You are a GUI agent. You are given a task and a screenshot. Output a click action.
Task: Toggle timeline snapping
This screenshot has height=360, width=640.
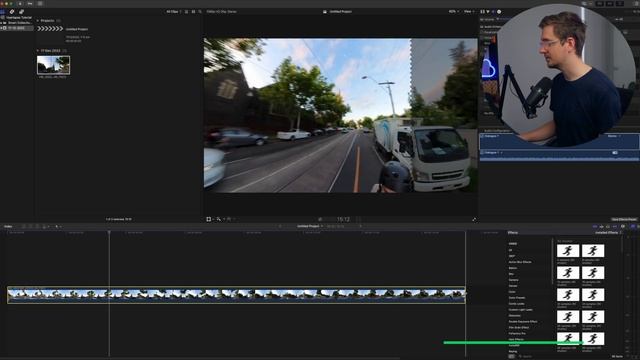point(615,227)
